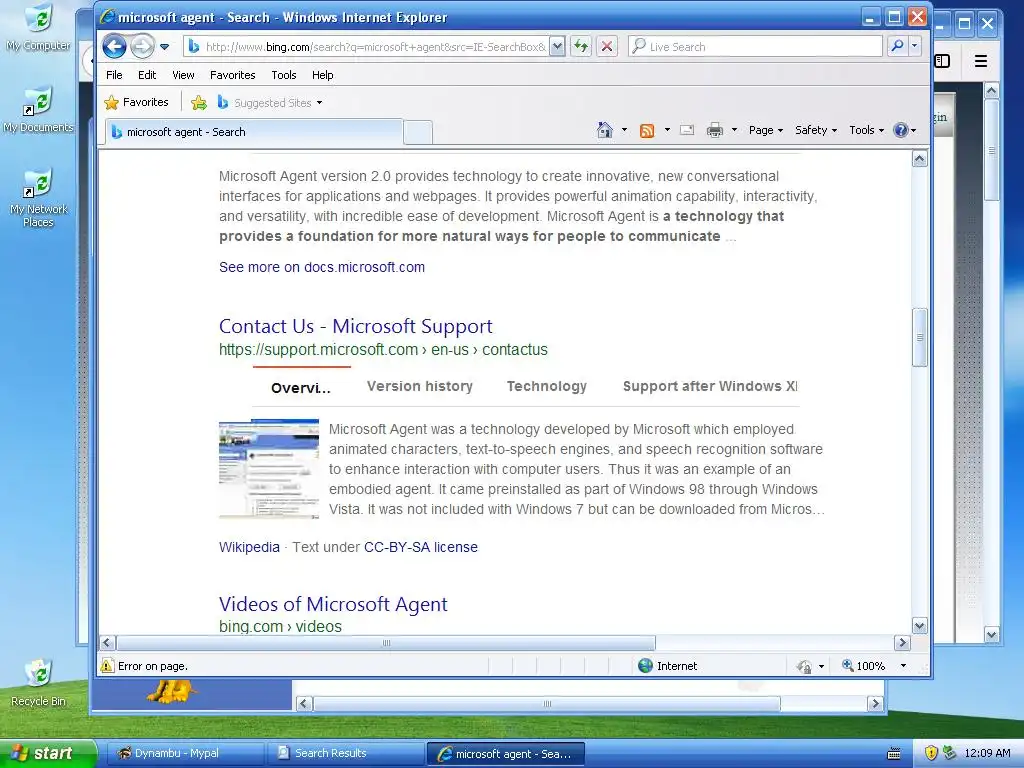This screenshot has width=1024, height=768.
Task: Click the sidebar icon in the background window
Action: (942, 61)
